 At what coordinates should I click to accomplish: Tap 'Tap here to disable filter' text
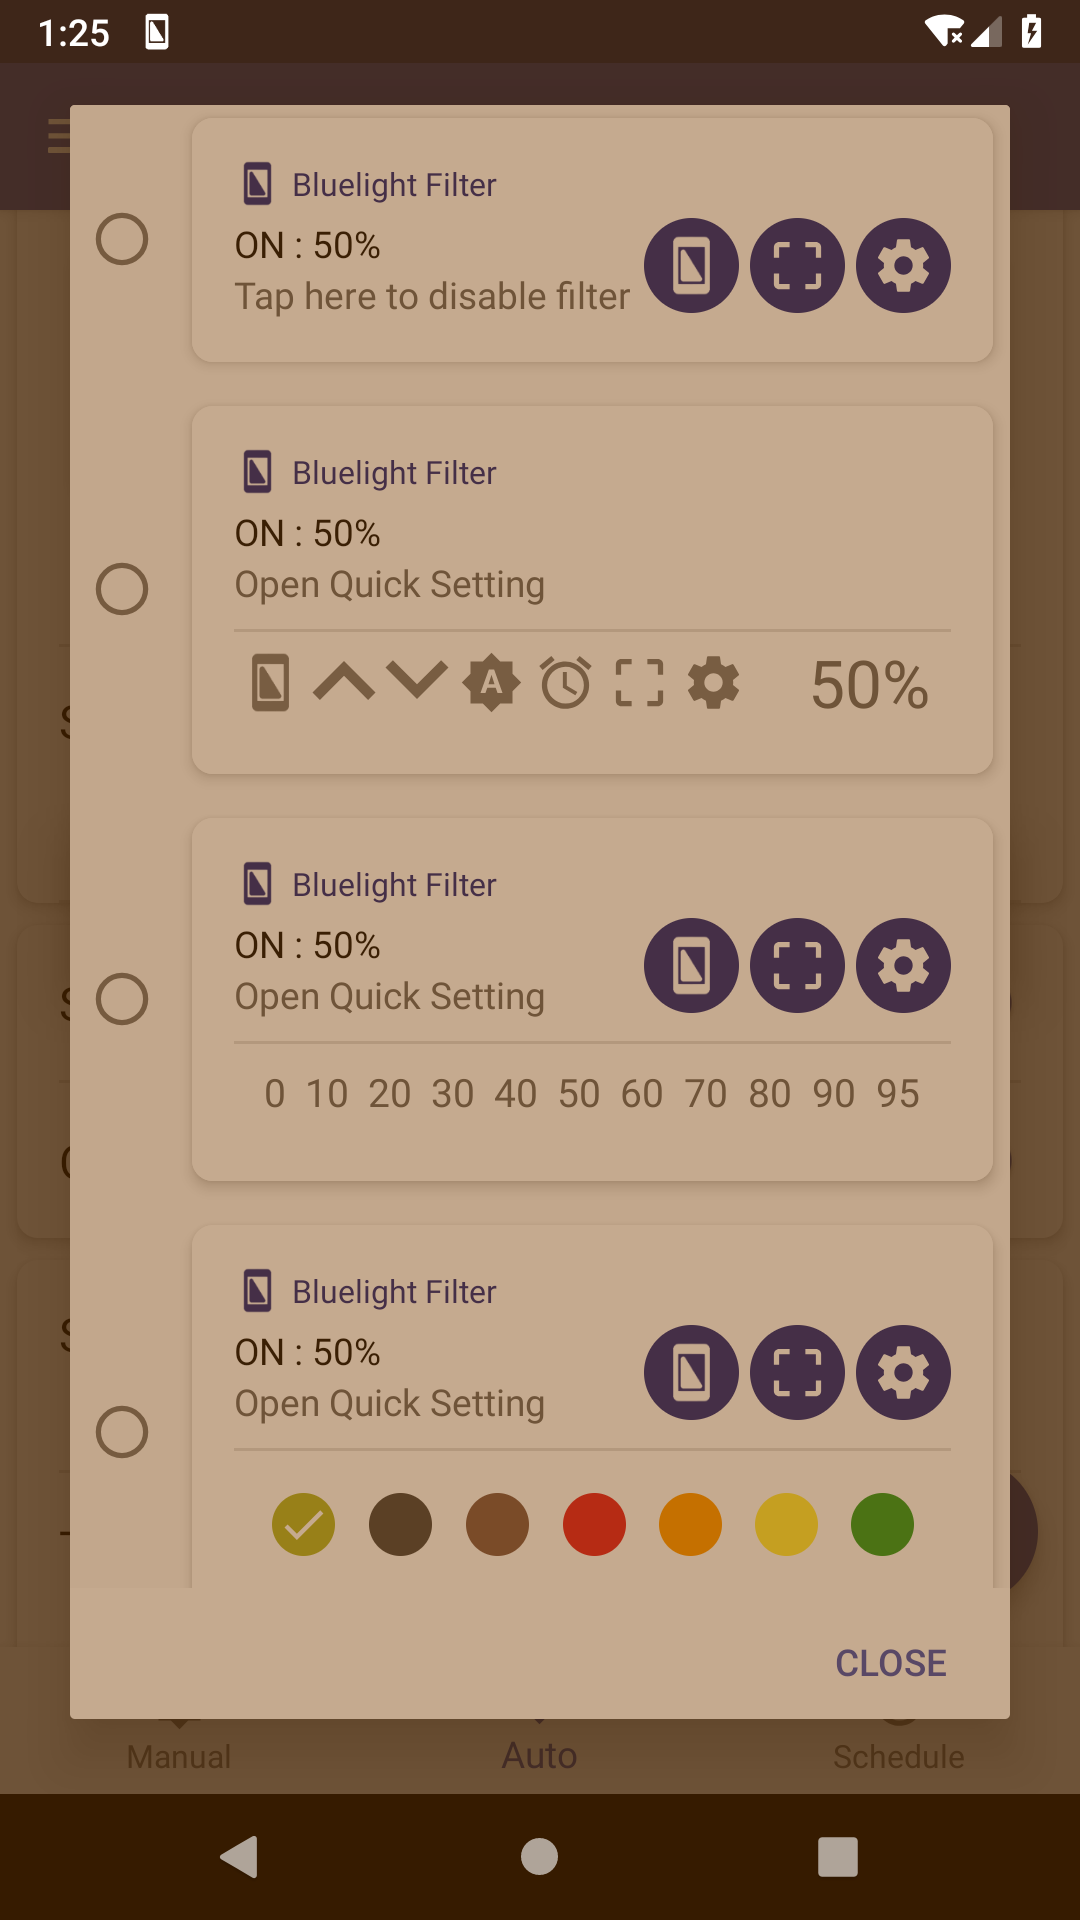432,296
